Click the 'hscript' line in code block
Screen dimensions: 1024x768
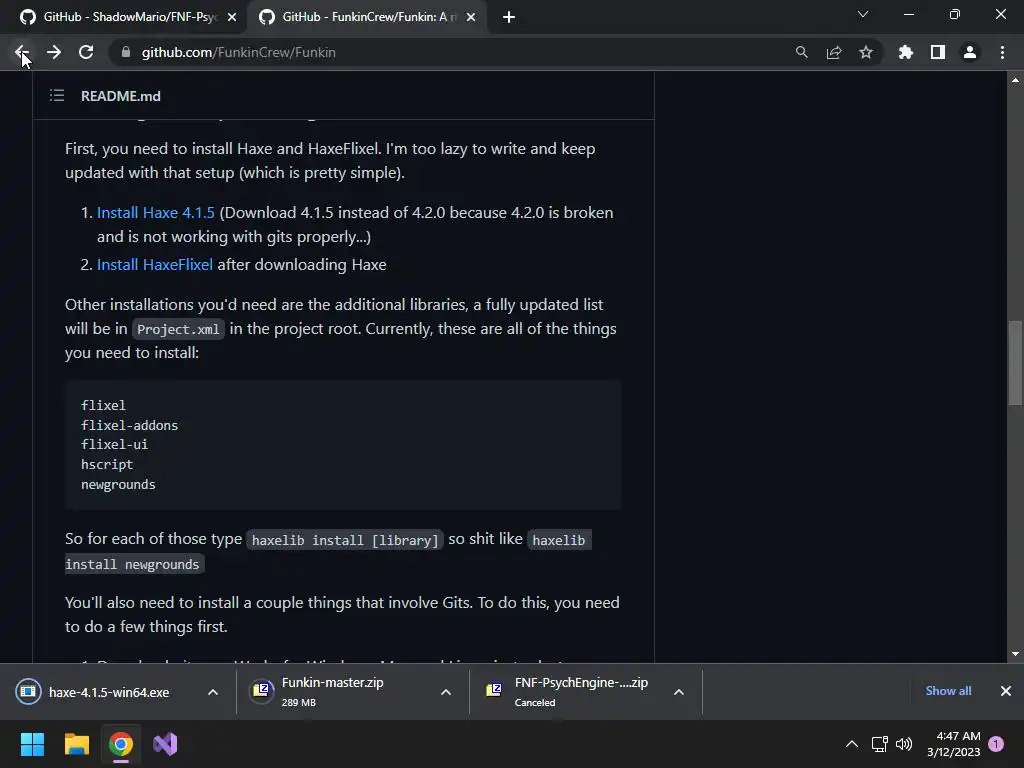pyautogui.click(x=107, y=465)
